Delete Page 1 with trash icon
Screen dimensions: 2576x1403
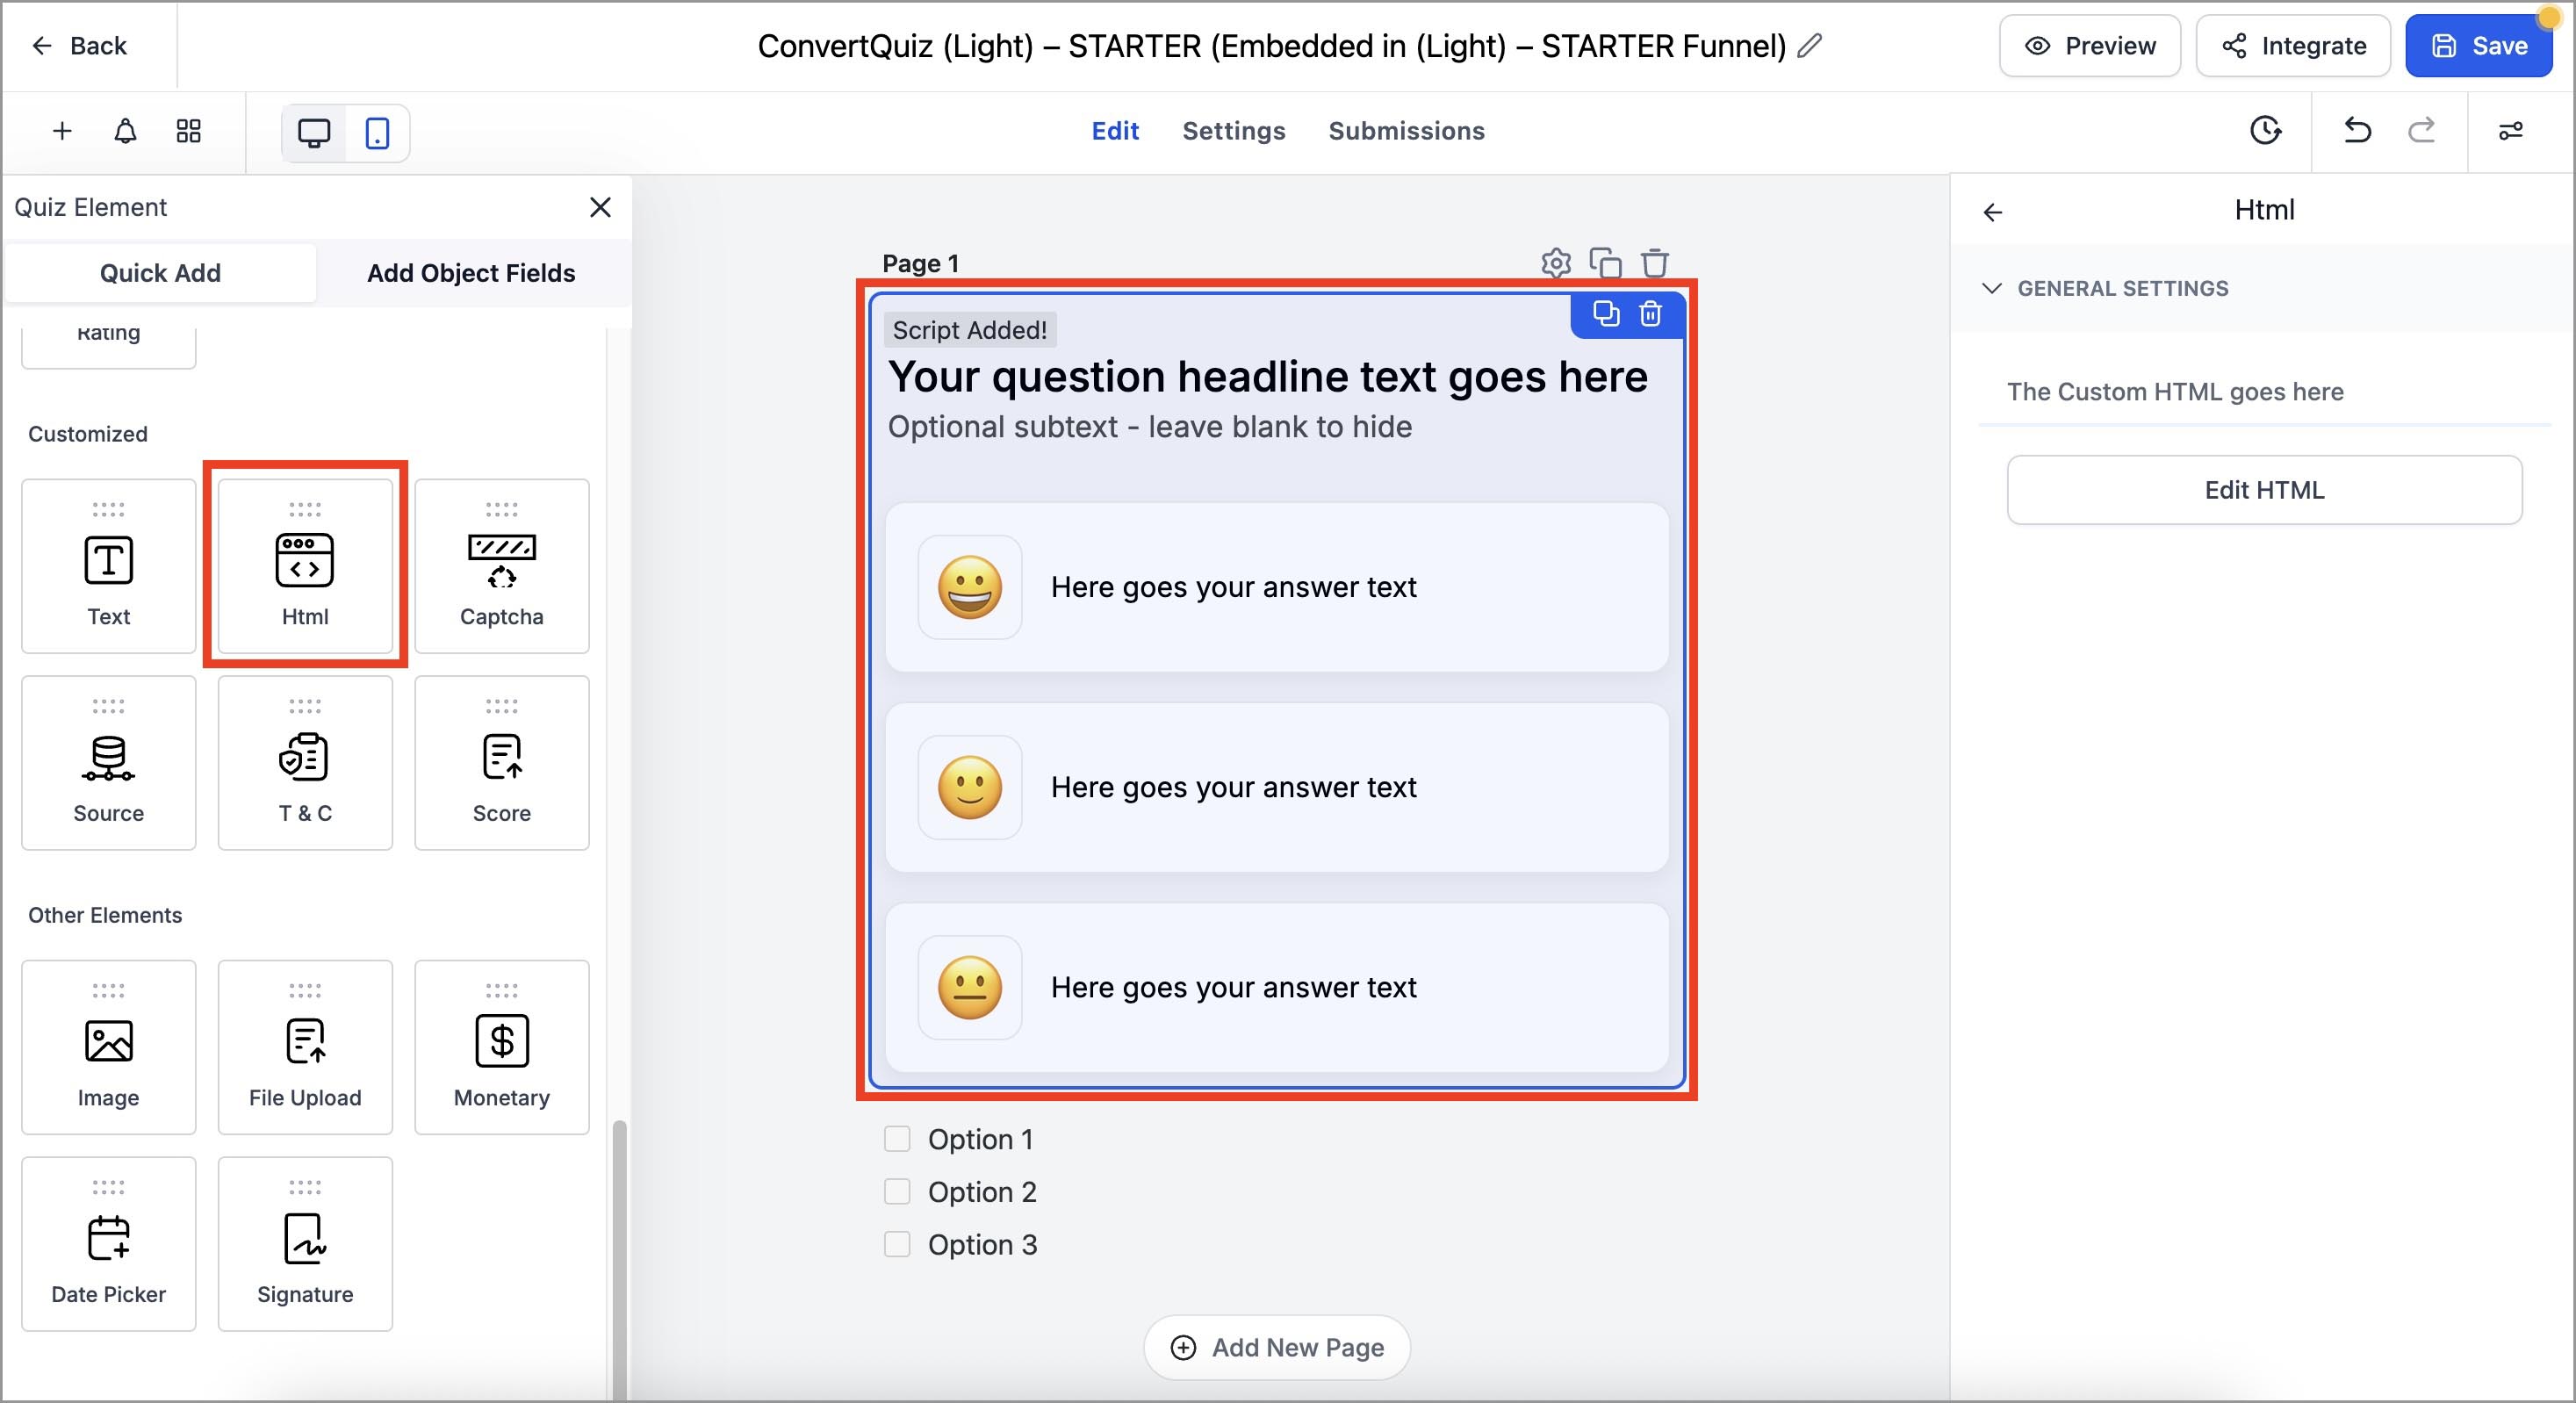pyautogui.click(x=1655, y=263)
